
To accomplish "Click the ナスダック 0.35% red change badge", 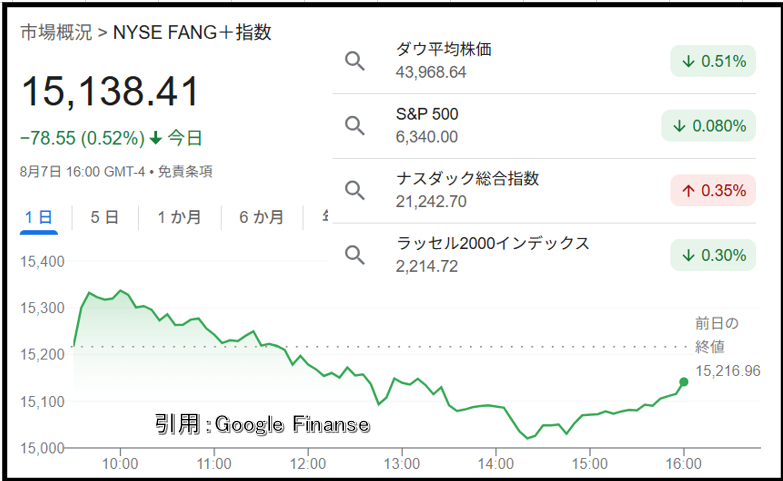I will click(x=713, y=190).
